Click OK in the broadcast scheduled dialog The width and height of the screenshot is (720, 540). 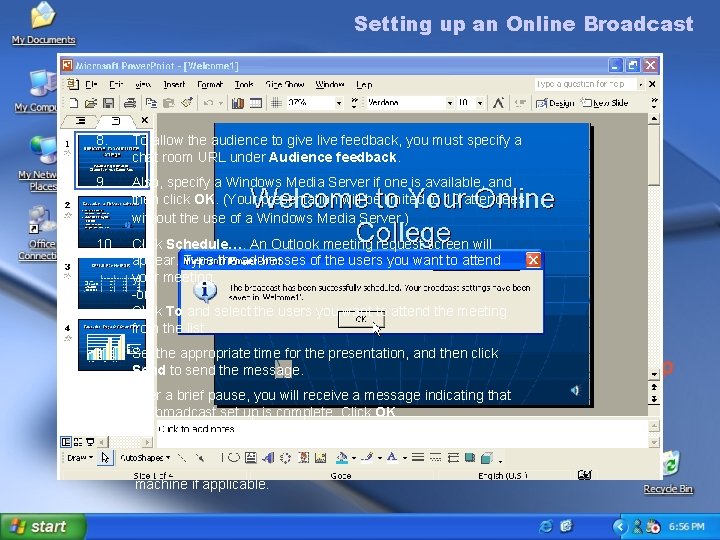(x=361, y=320)
